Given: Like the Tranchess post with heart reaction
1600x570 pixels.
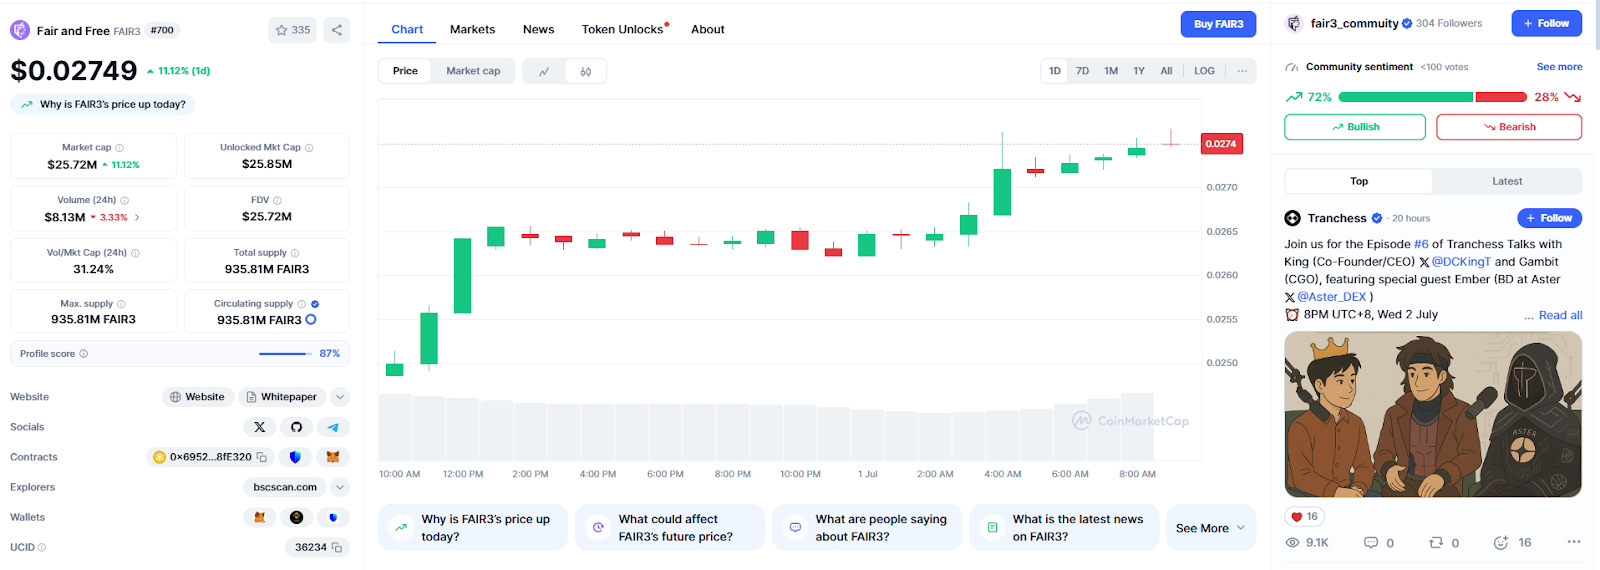Looking at the screenshot, I should 1304,517.
